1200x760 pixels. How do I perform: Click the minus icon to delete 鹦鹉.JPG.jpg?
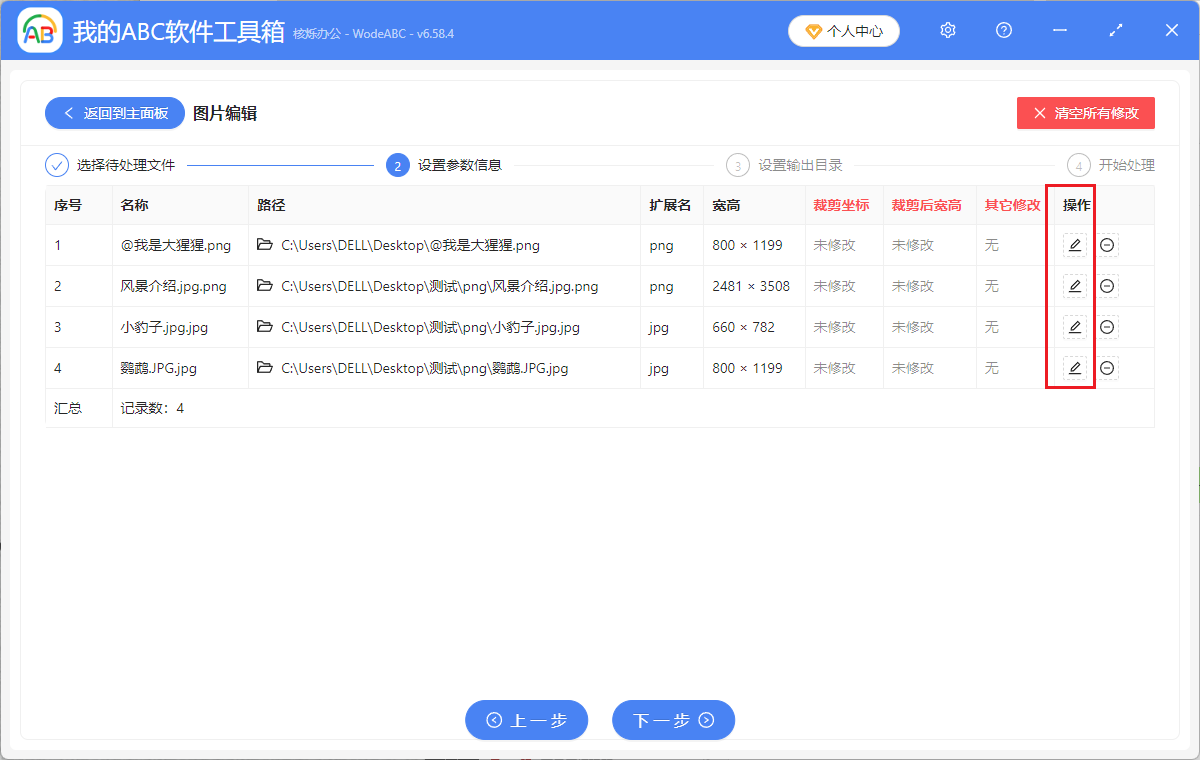coord(1107,367)
